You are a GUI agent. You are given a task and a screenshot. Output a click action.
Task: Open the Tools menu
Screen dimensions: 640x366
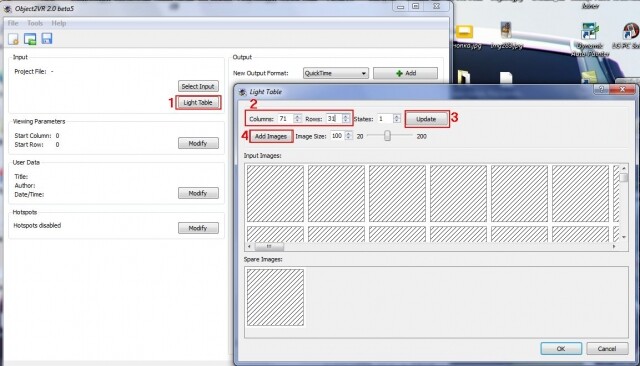coord(35,23)
